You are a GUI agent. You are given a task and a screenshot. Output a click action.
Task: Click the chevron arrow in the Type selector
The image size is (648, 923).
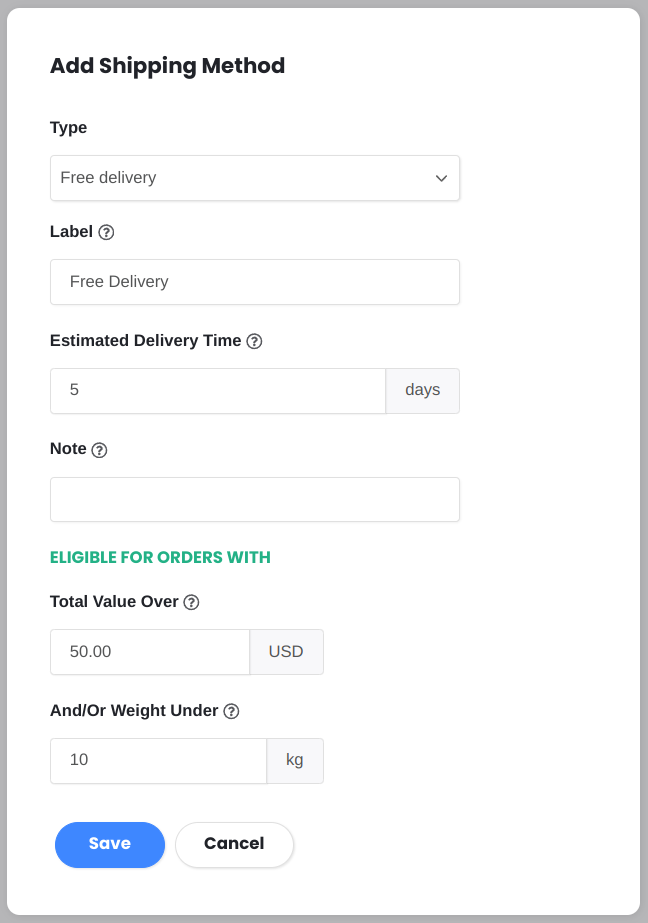point(441,178)
